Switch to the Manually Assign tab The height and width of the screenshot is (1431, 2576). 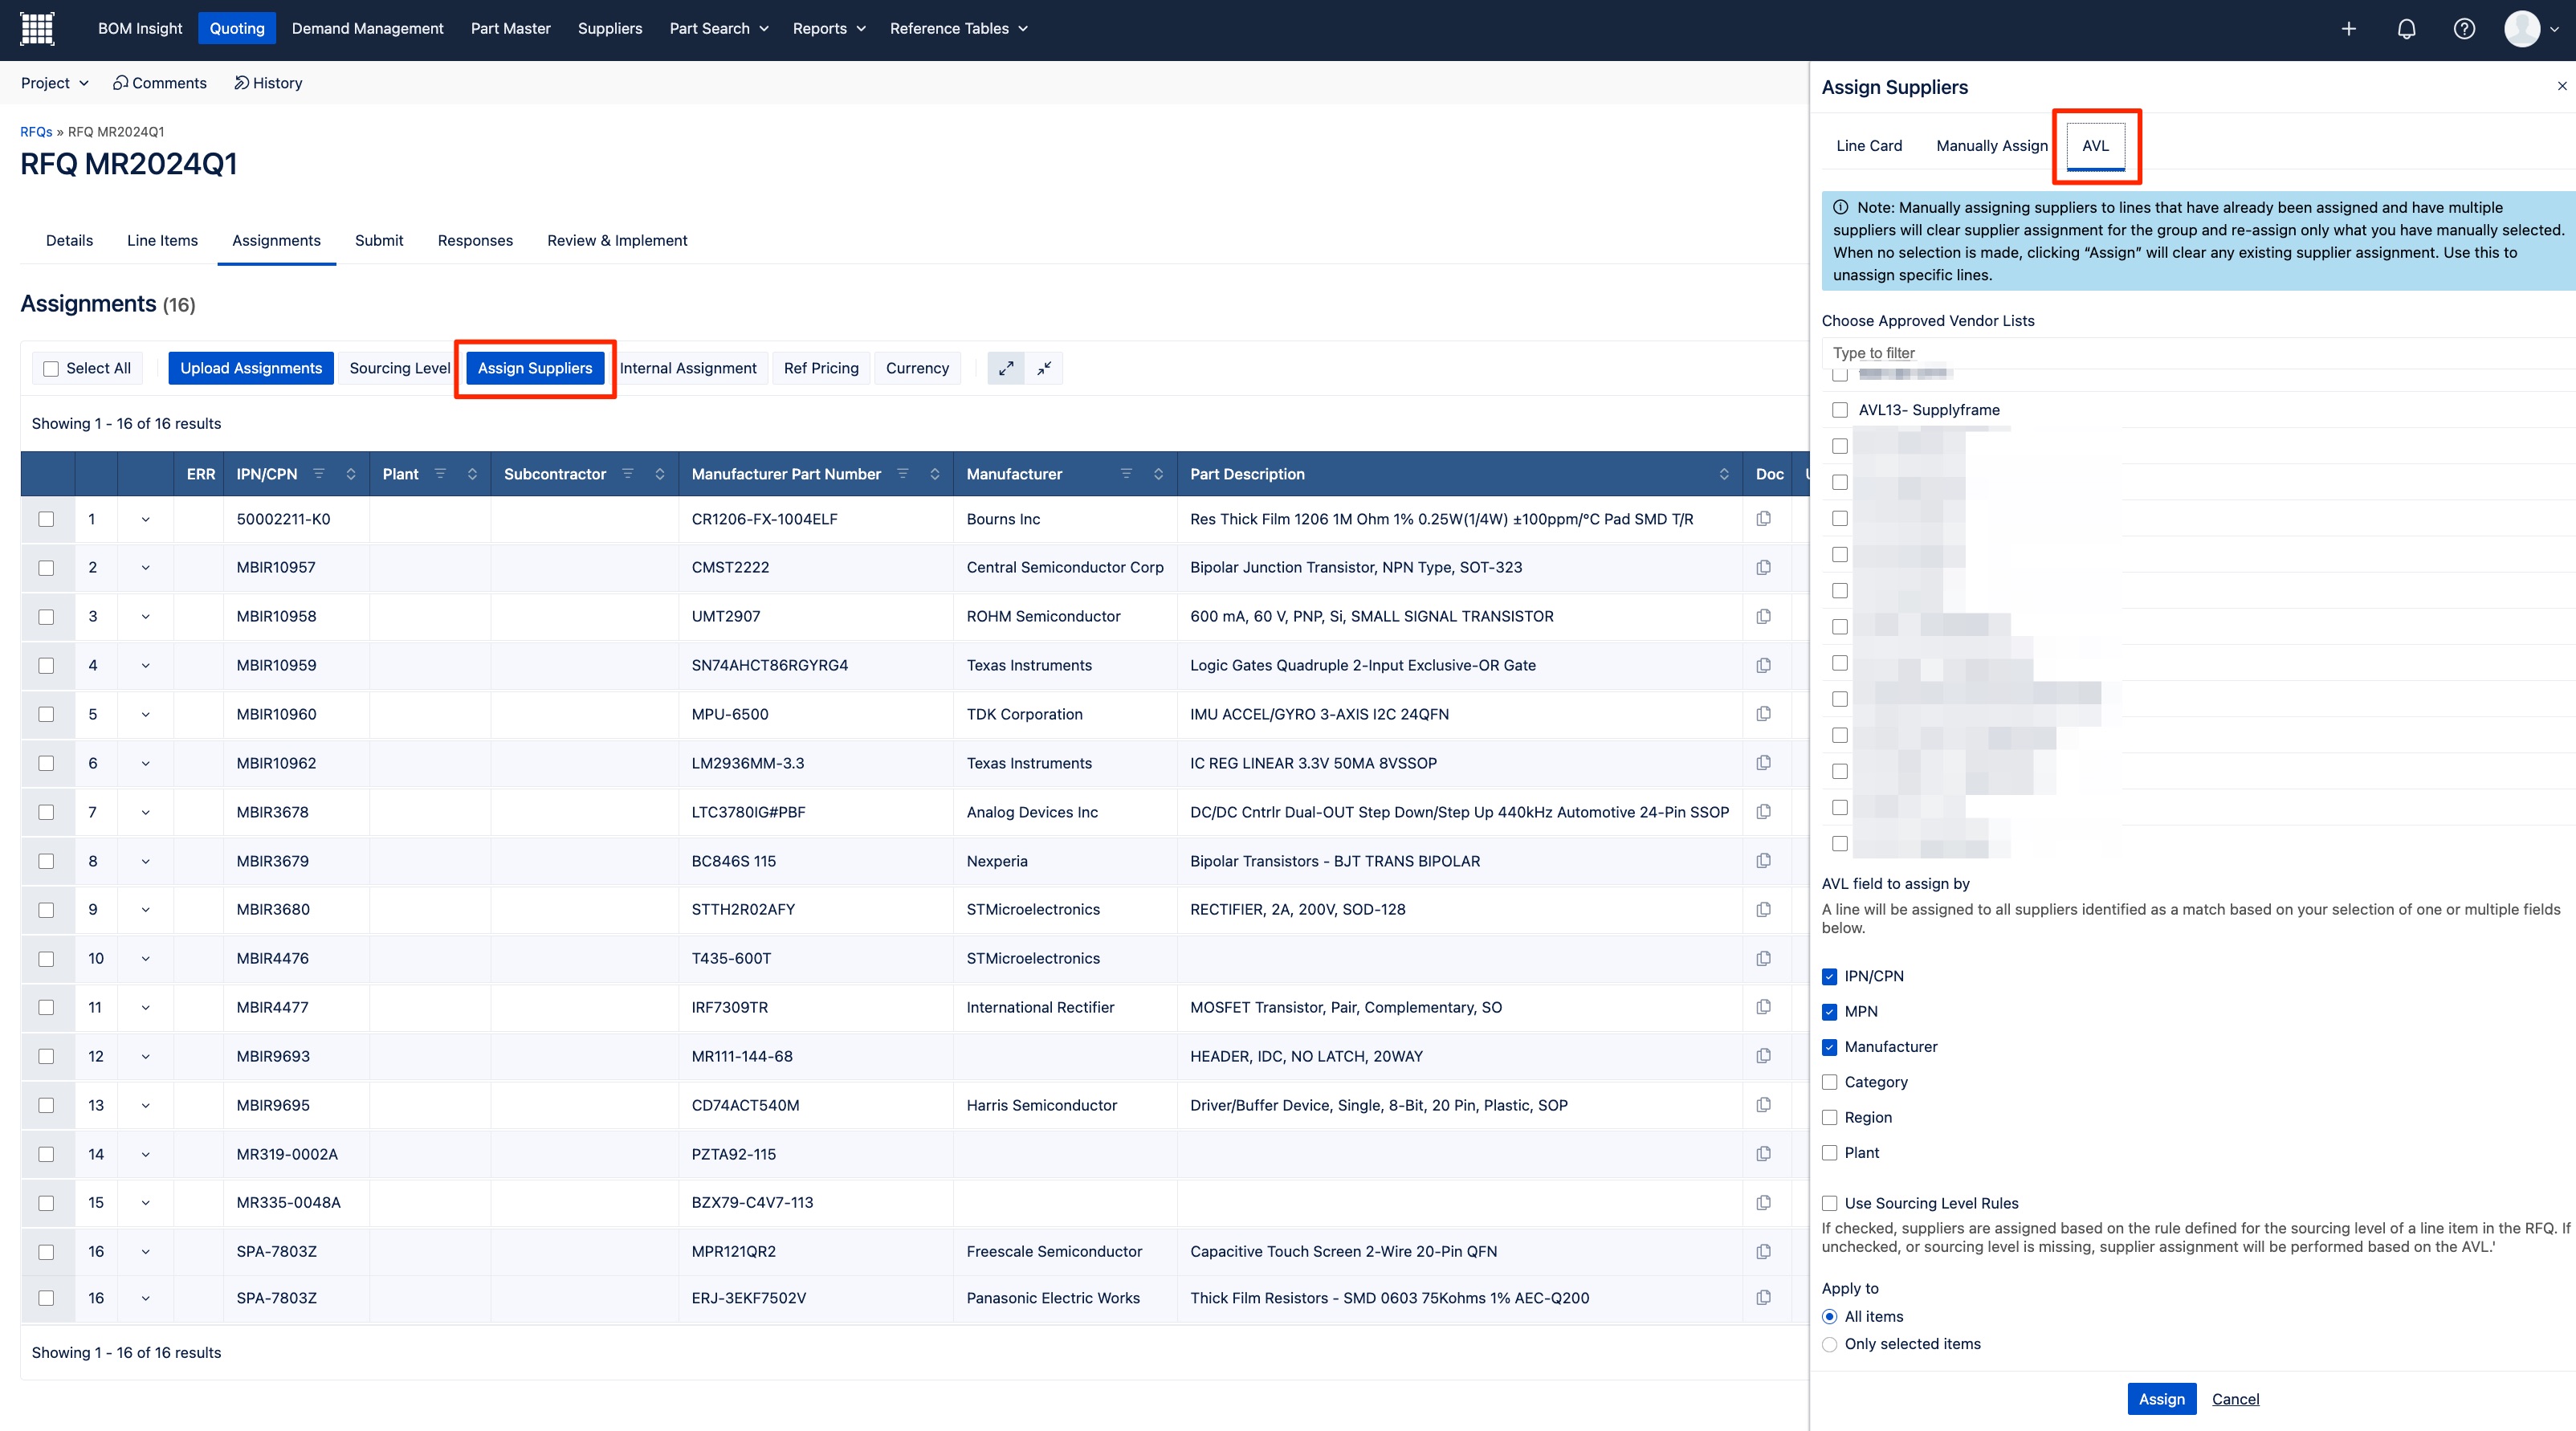pyautogui.click(x=1992, y=146)
